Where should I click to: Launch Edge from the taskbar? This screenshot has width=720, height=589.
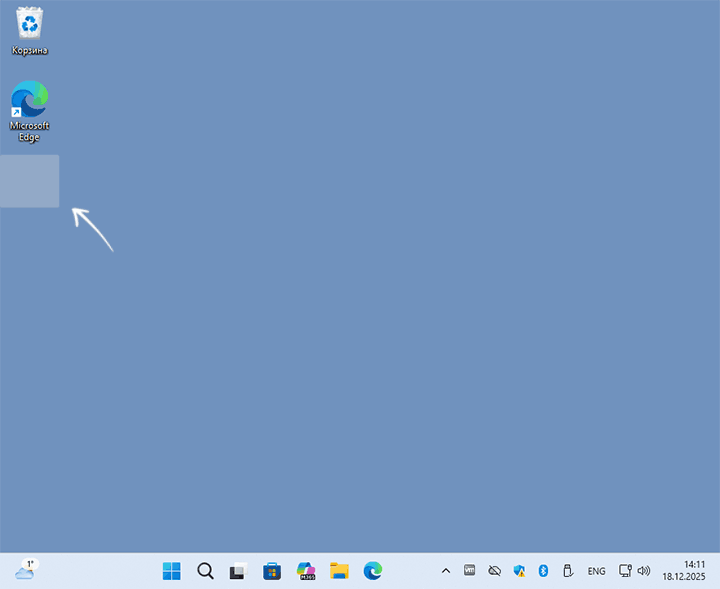373,571
